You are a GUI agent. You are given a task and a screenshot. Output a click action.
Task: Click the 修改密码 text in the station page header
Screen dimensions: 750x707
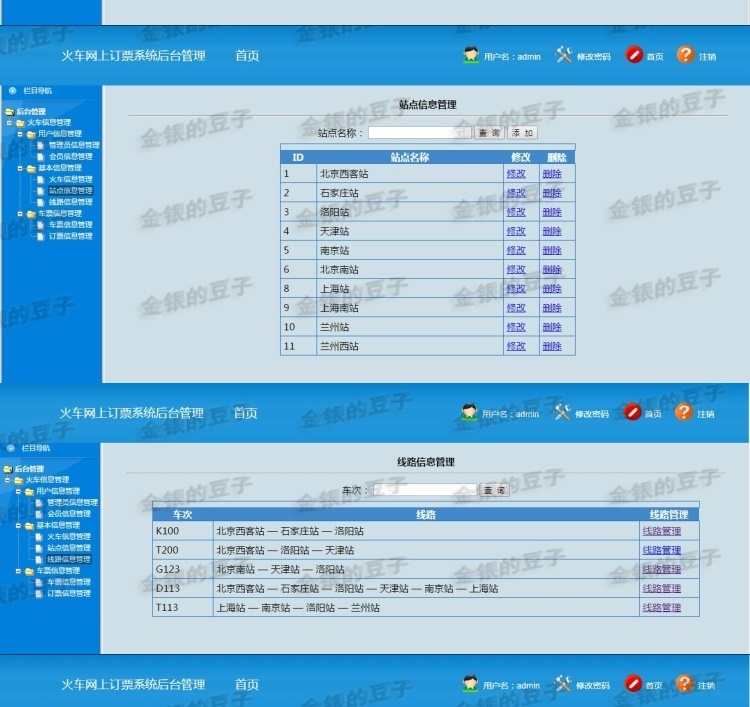pyautogui.click(x=594, y=57)
